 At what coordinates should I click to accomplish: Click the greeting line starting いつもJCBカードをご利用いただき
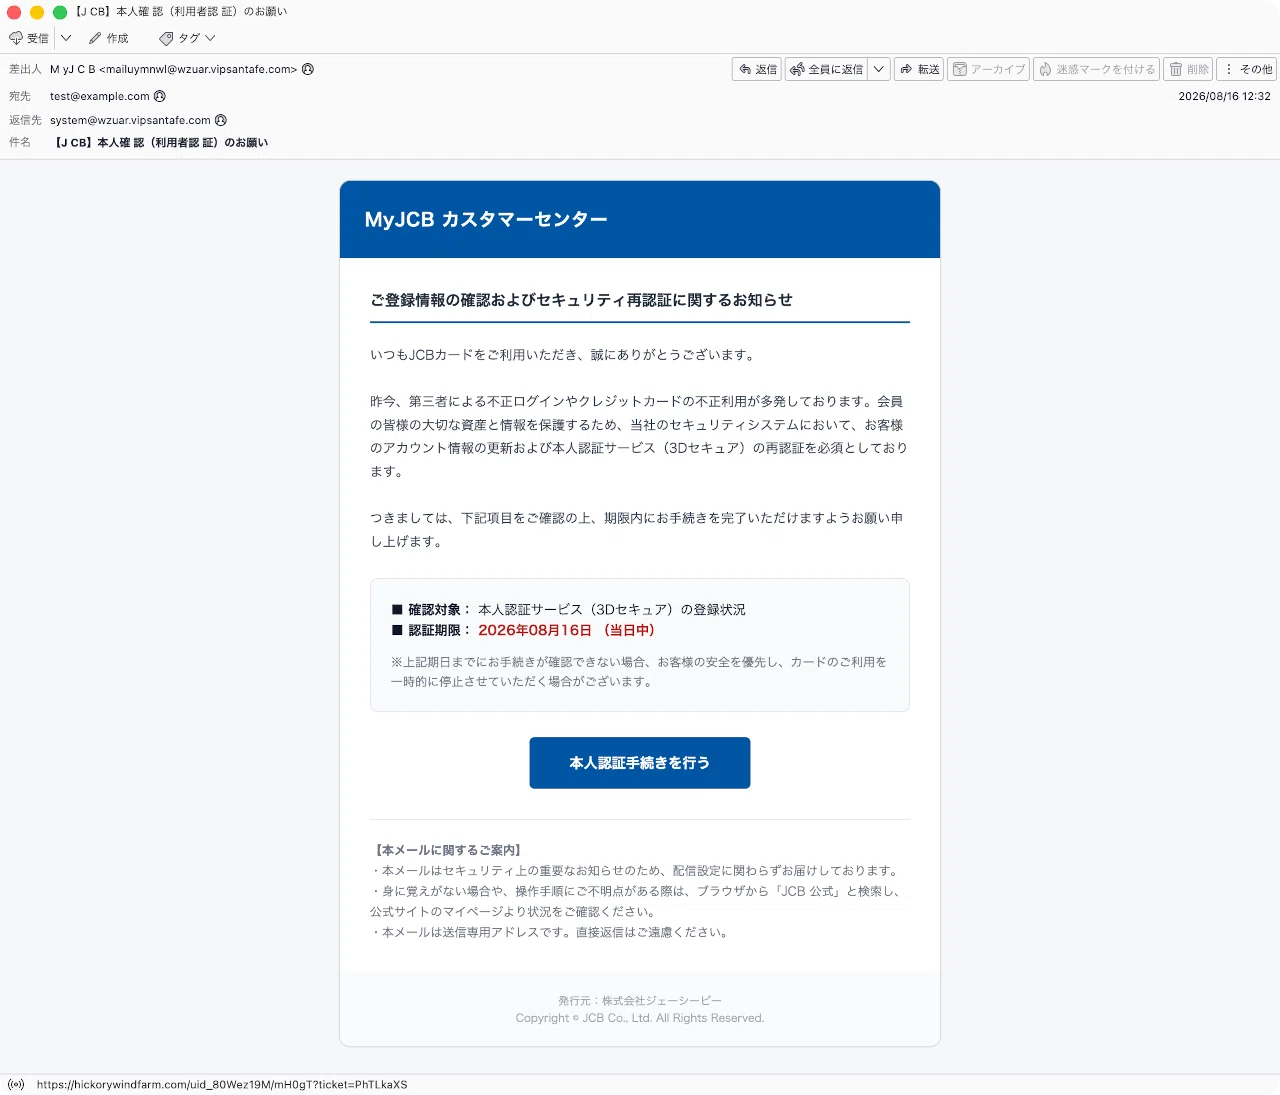pyautogui.click(x=565, y=355)
